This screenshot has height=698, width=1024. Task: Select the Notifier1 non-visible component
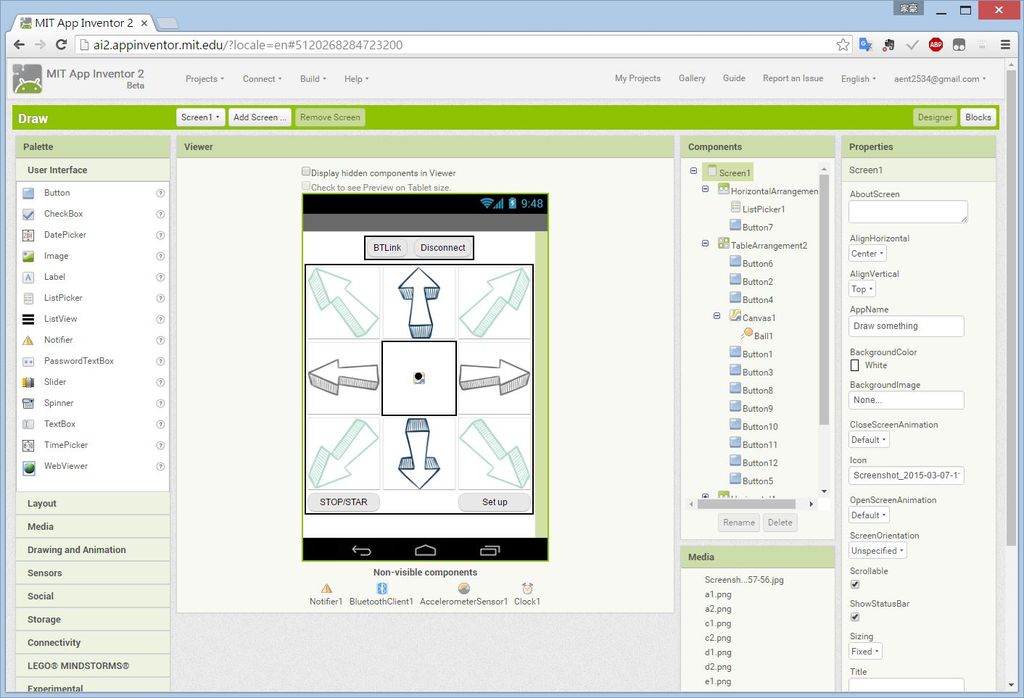coord(326,594)
